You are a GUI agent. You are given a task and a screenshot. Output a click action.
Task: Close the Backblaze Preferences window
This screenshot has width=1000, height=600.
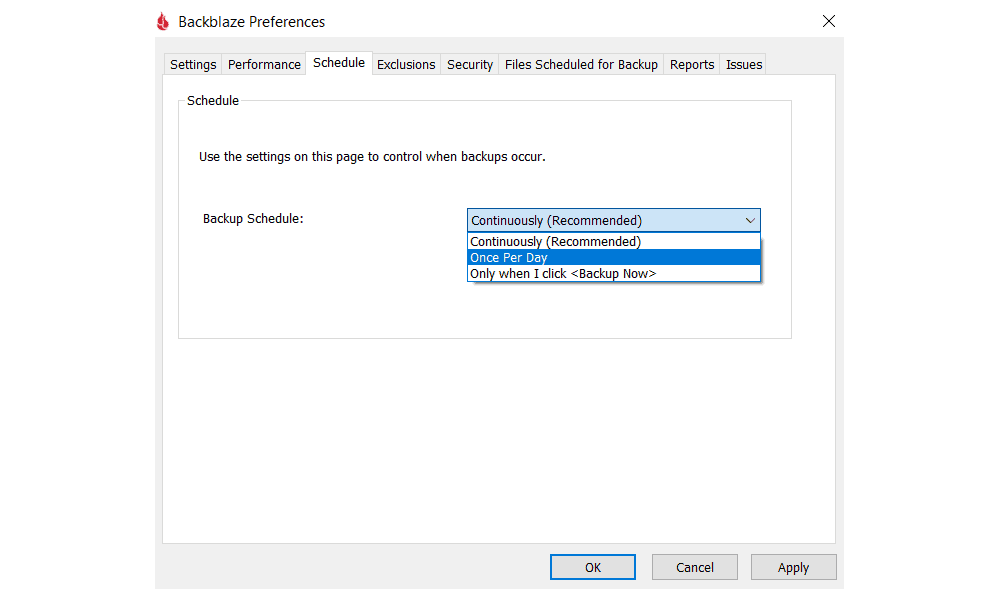828,21
